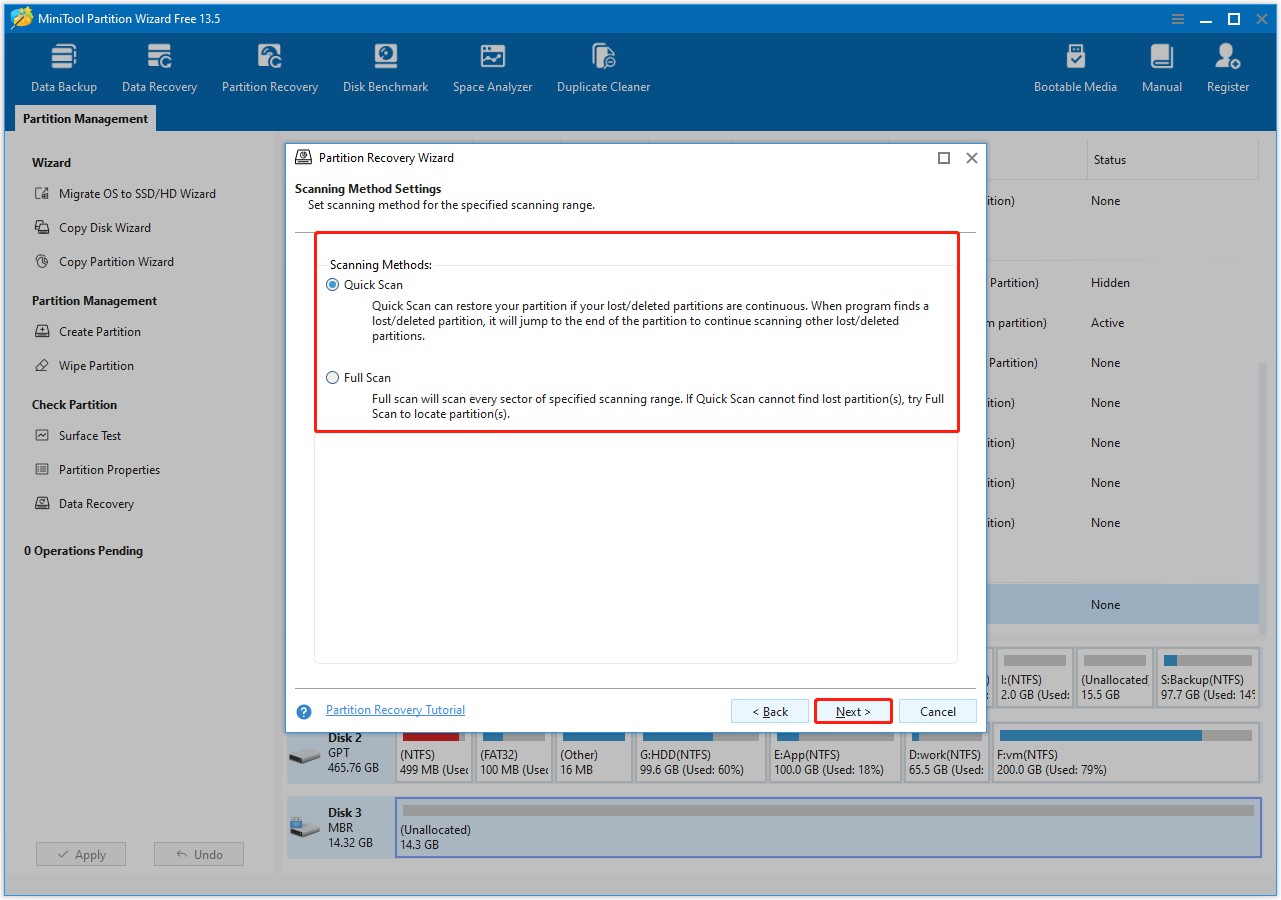1281x900 pixels.
Task: Select the Quick Scan radio button
Action: tap(332, 284)
